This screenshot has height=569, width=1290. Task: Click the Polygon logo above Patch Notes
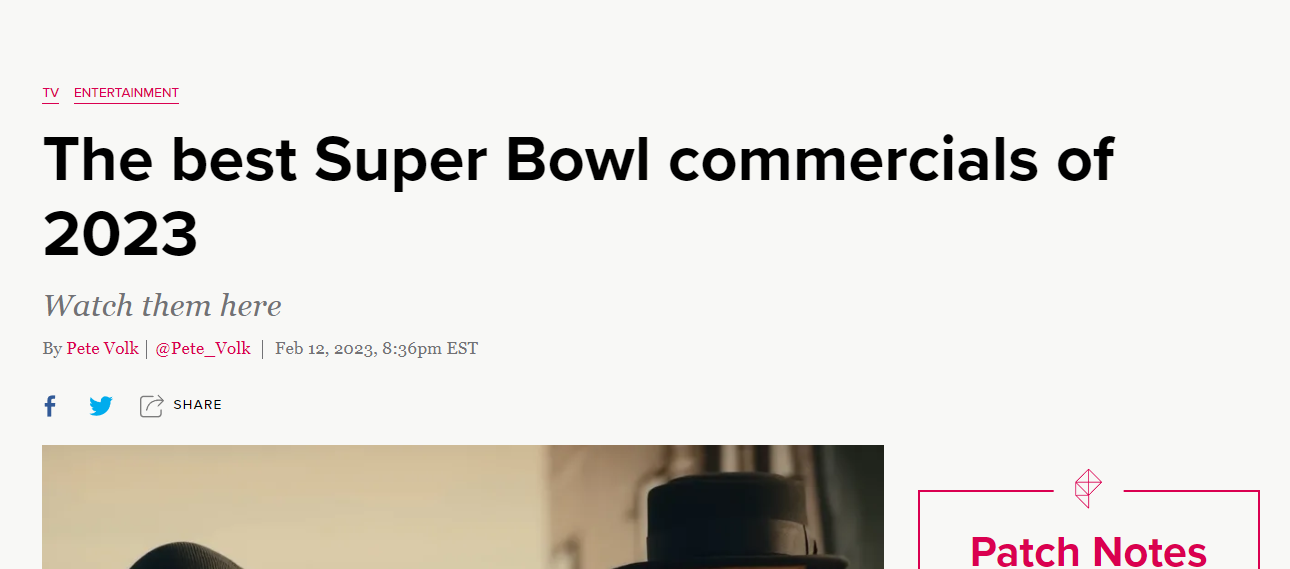point(1088,489)
